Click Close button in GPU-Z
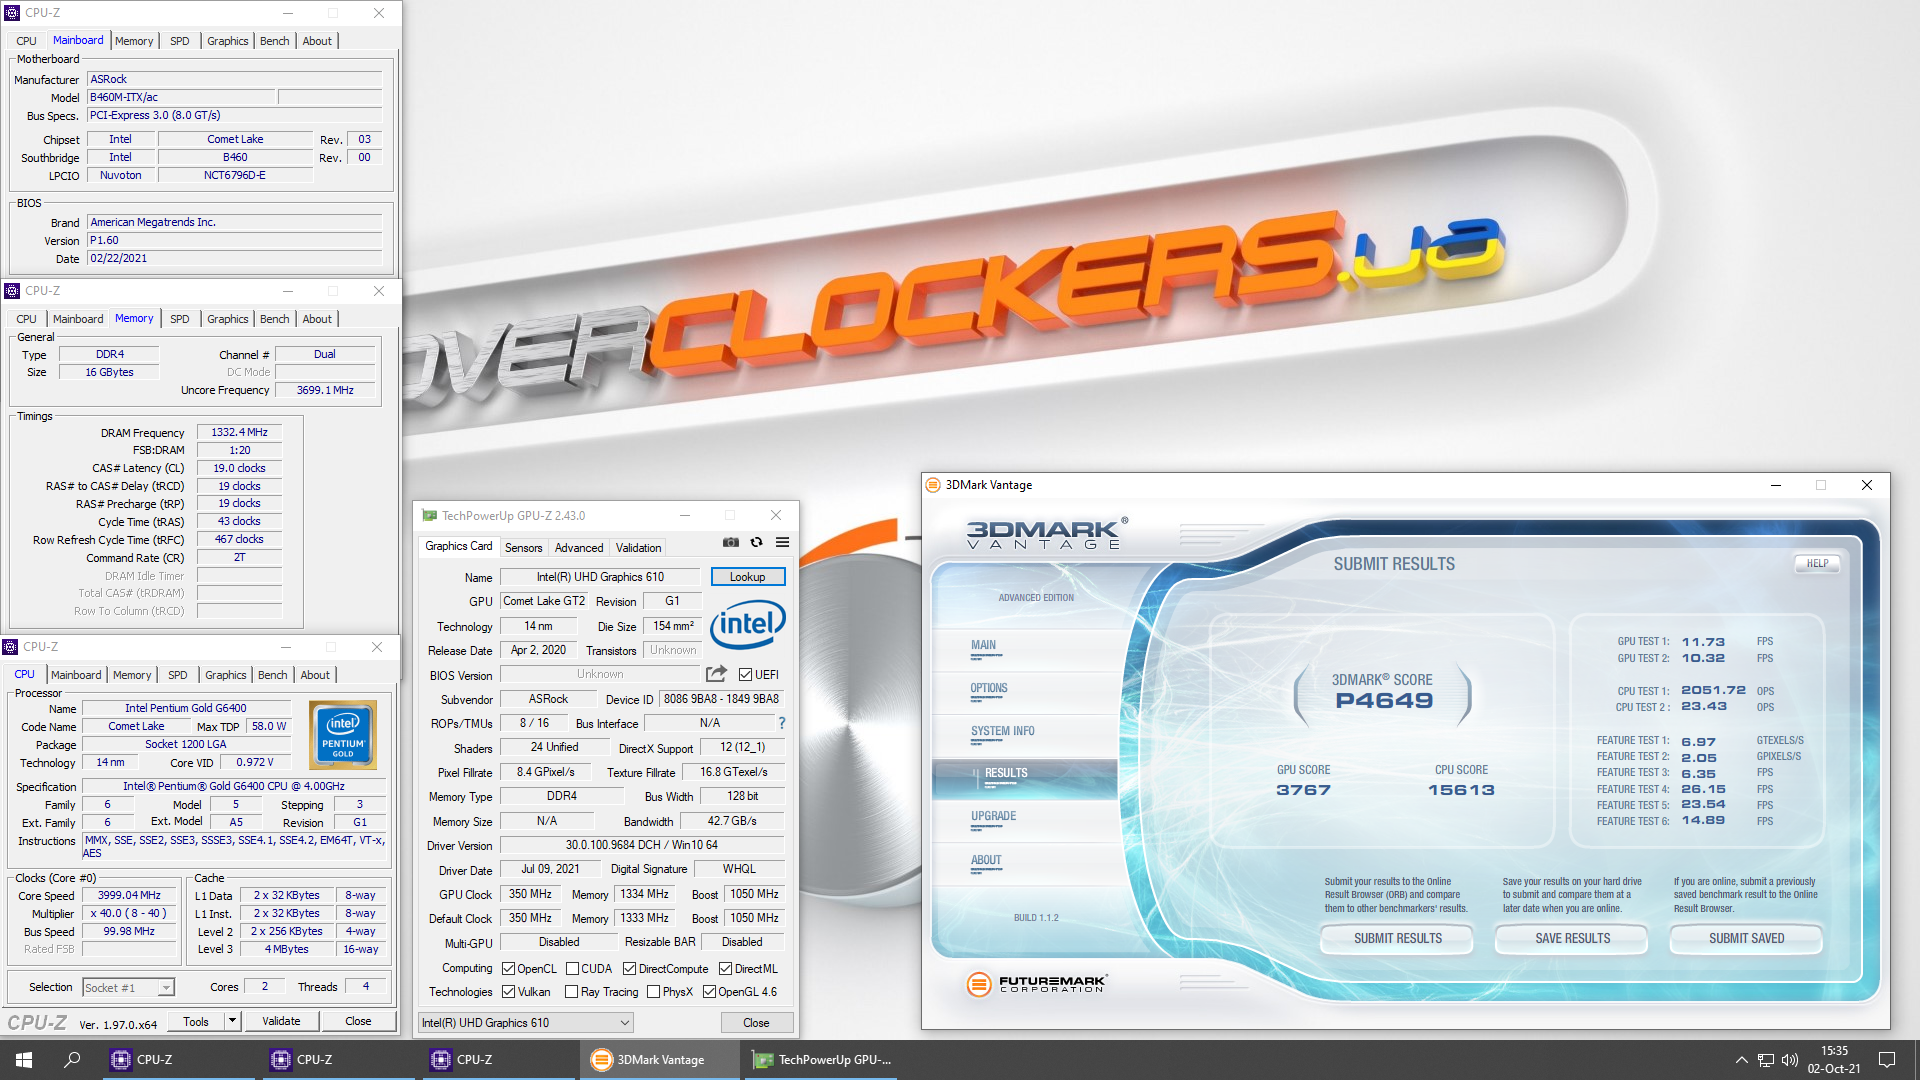Screen dimensions: 1920x1080 [x=757, y=1023]
